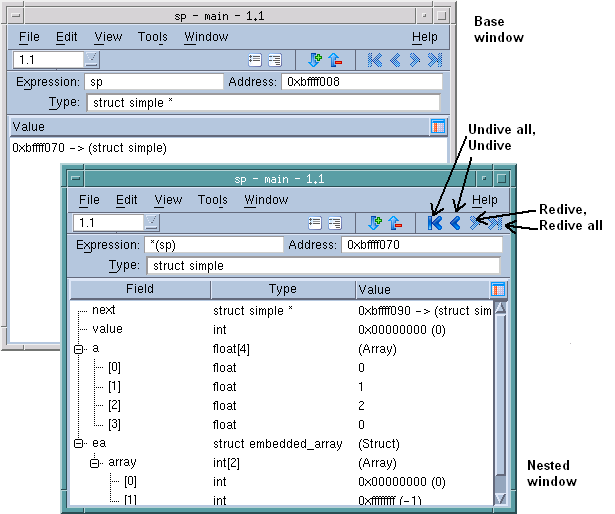Click the down-arrow plus icon in nested toolbar
615x514 pixels.
point(375,223)
